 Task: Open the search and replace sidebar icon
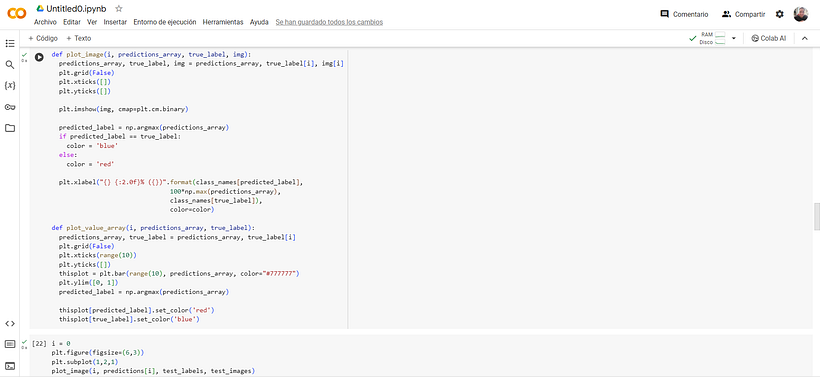(x=10, y=64)
